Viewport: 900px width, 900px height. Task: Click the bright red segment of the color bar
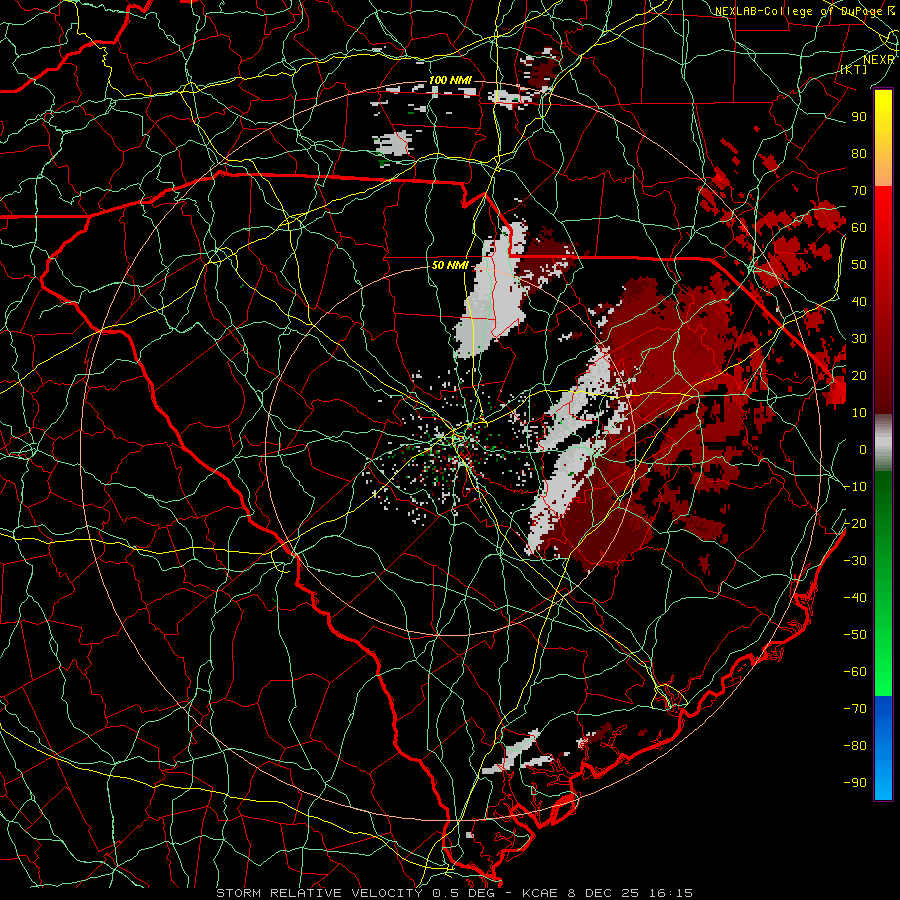(883, 210)
